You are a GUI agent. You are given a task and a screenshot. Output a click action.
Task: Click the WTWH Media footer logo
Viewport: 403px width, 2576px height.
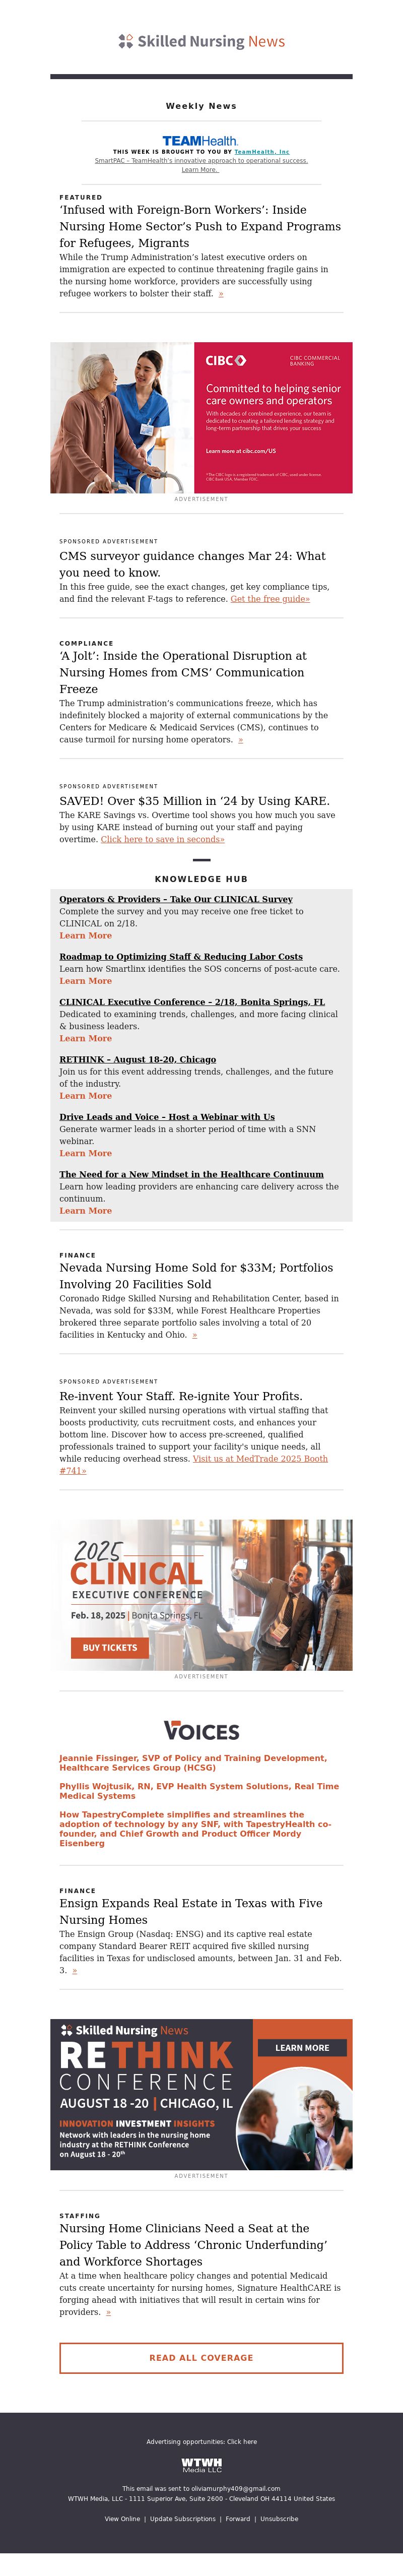point(201,2465)
